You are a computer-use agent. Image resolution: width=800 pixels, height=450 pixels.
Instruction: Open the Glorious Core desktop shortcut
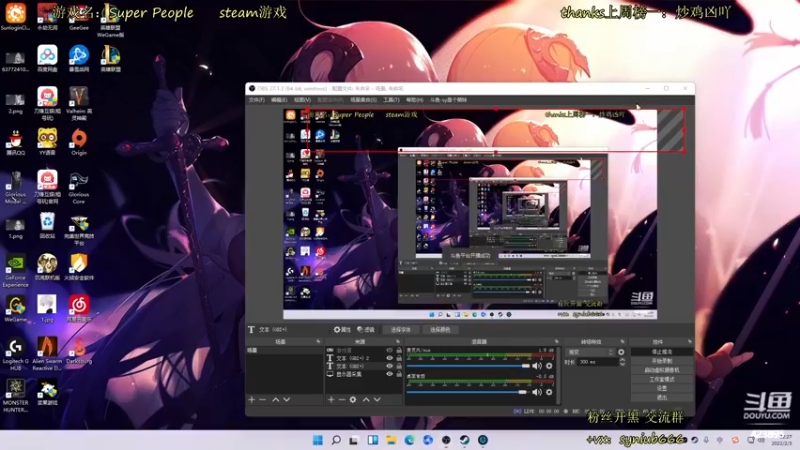click(79, 188)
